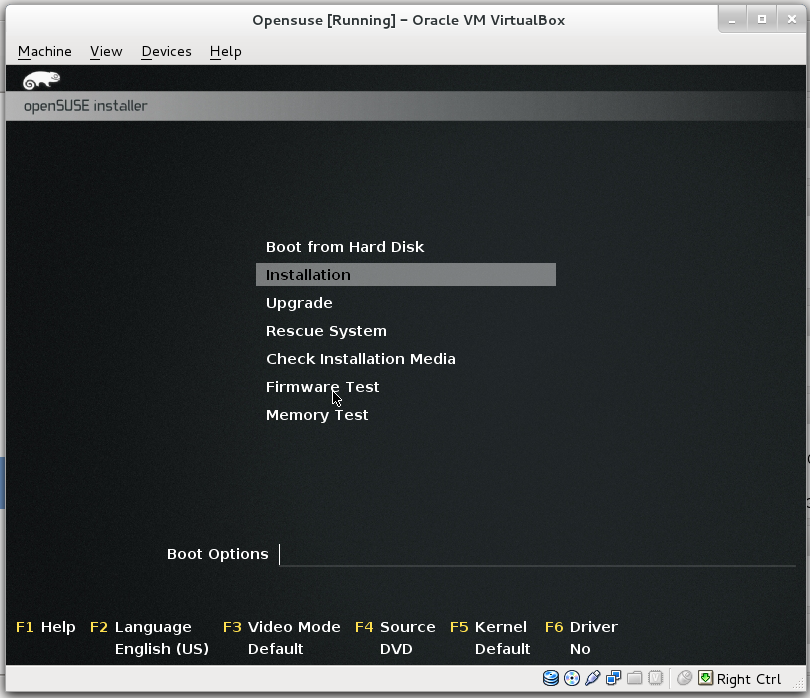The height and width of the screenshot is (698, 810).
Task: Select Check Installation Media option
Action: pos(360,358)
